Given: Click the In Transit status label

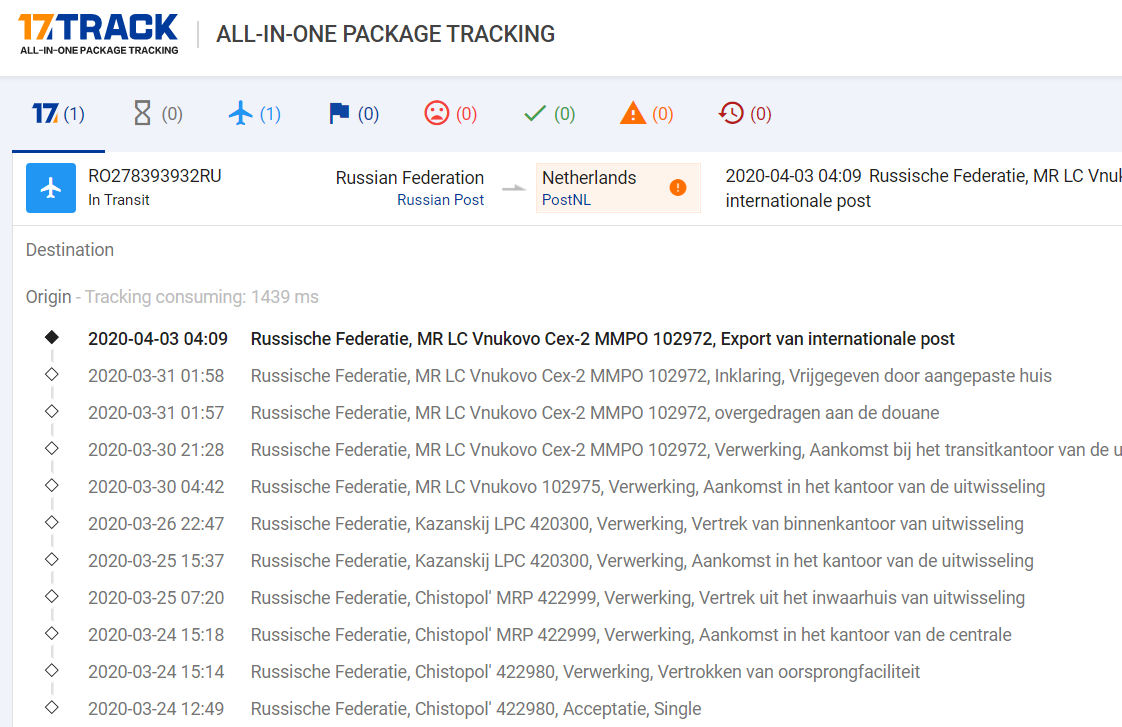Looking at the screenshot, I should coord(119,200).
